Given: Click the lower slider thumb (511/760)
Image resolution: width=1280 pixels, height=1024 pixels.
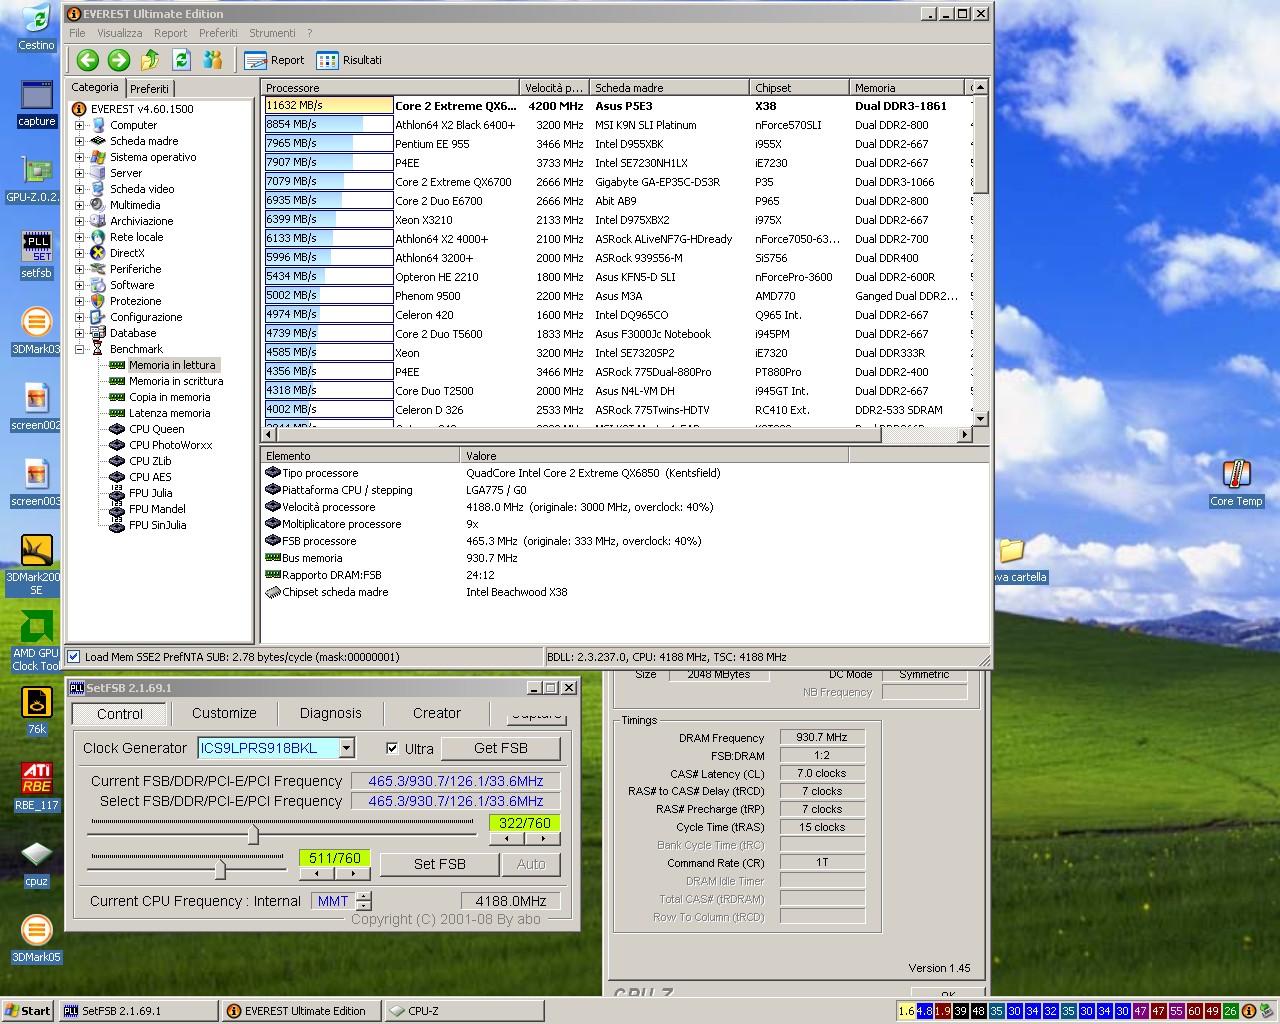Looking at the screenshot, I should (x=220, y=868).
